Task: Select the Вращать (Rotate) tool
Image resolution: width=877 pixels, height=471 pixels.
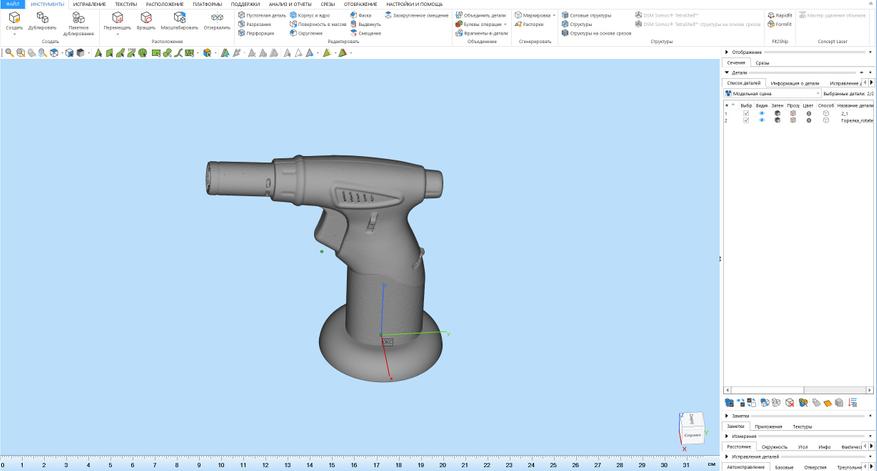Action: point(146,18)
